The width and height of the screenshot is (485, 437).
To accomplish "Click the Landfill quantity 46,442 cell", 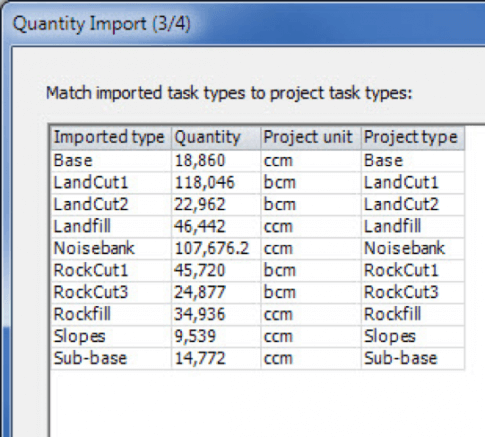I will 216,227.
